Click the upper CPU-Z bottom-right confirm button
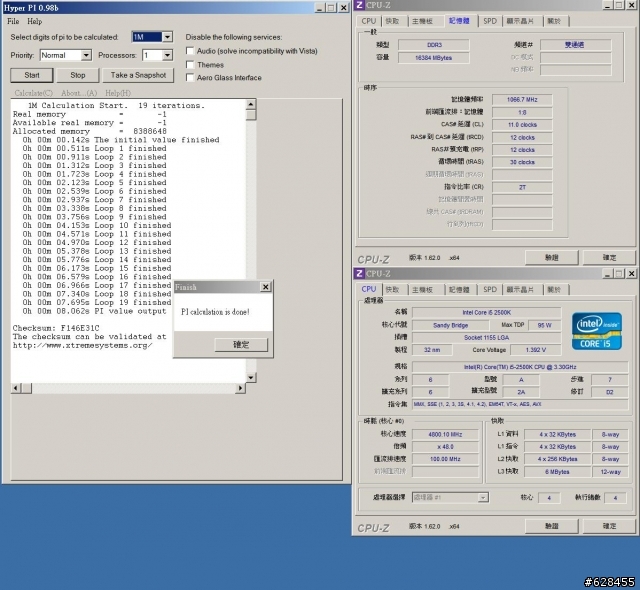Image resolution: width=640 pixels, height=590 pixels. (x=609, y=257)
